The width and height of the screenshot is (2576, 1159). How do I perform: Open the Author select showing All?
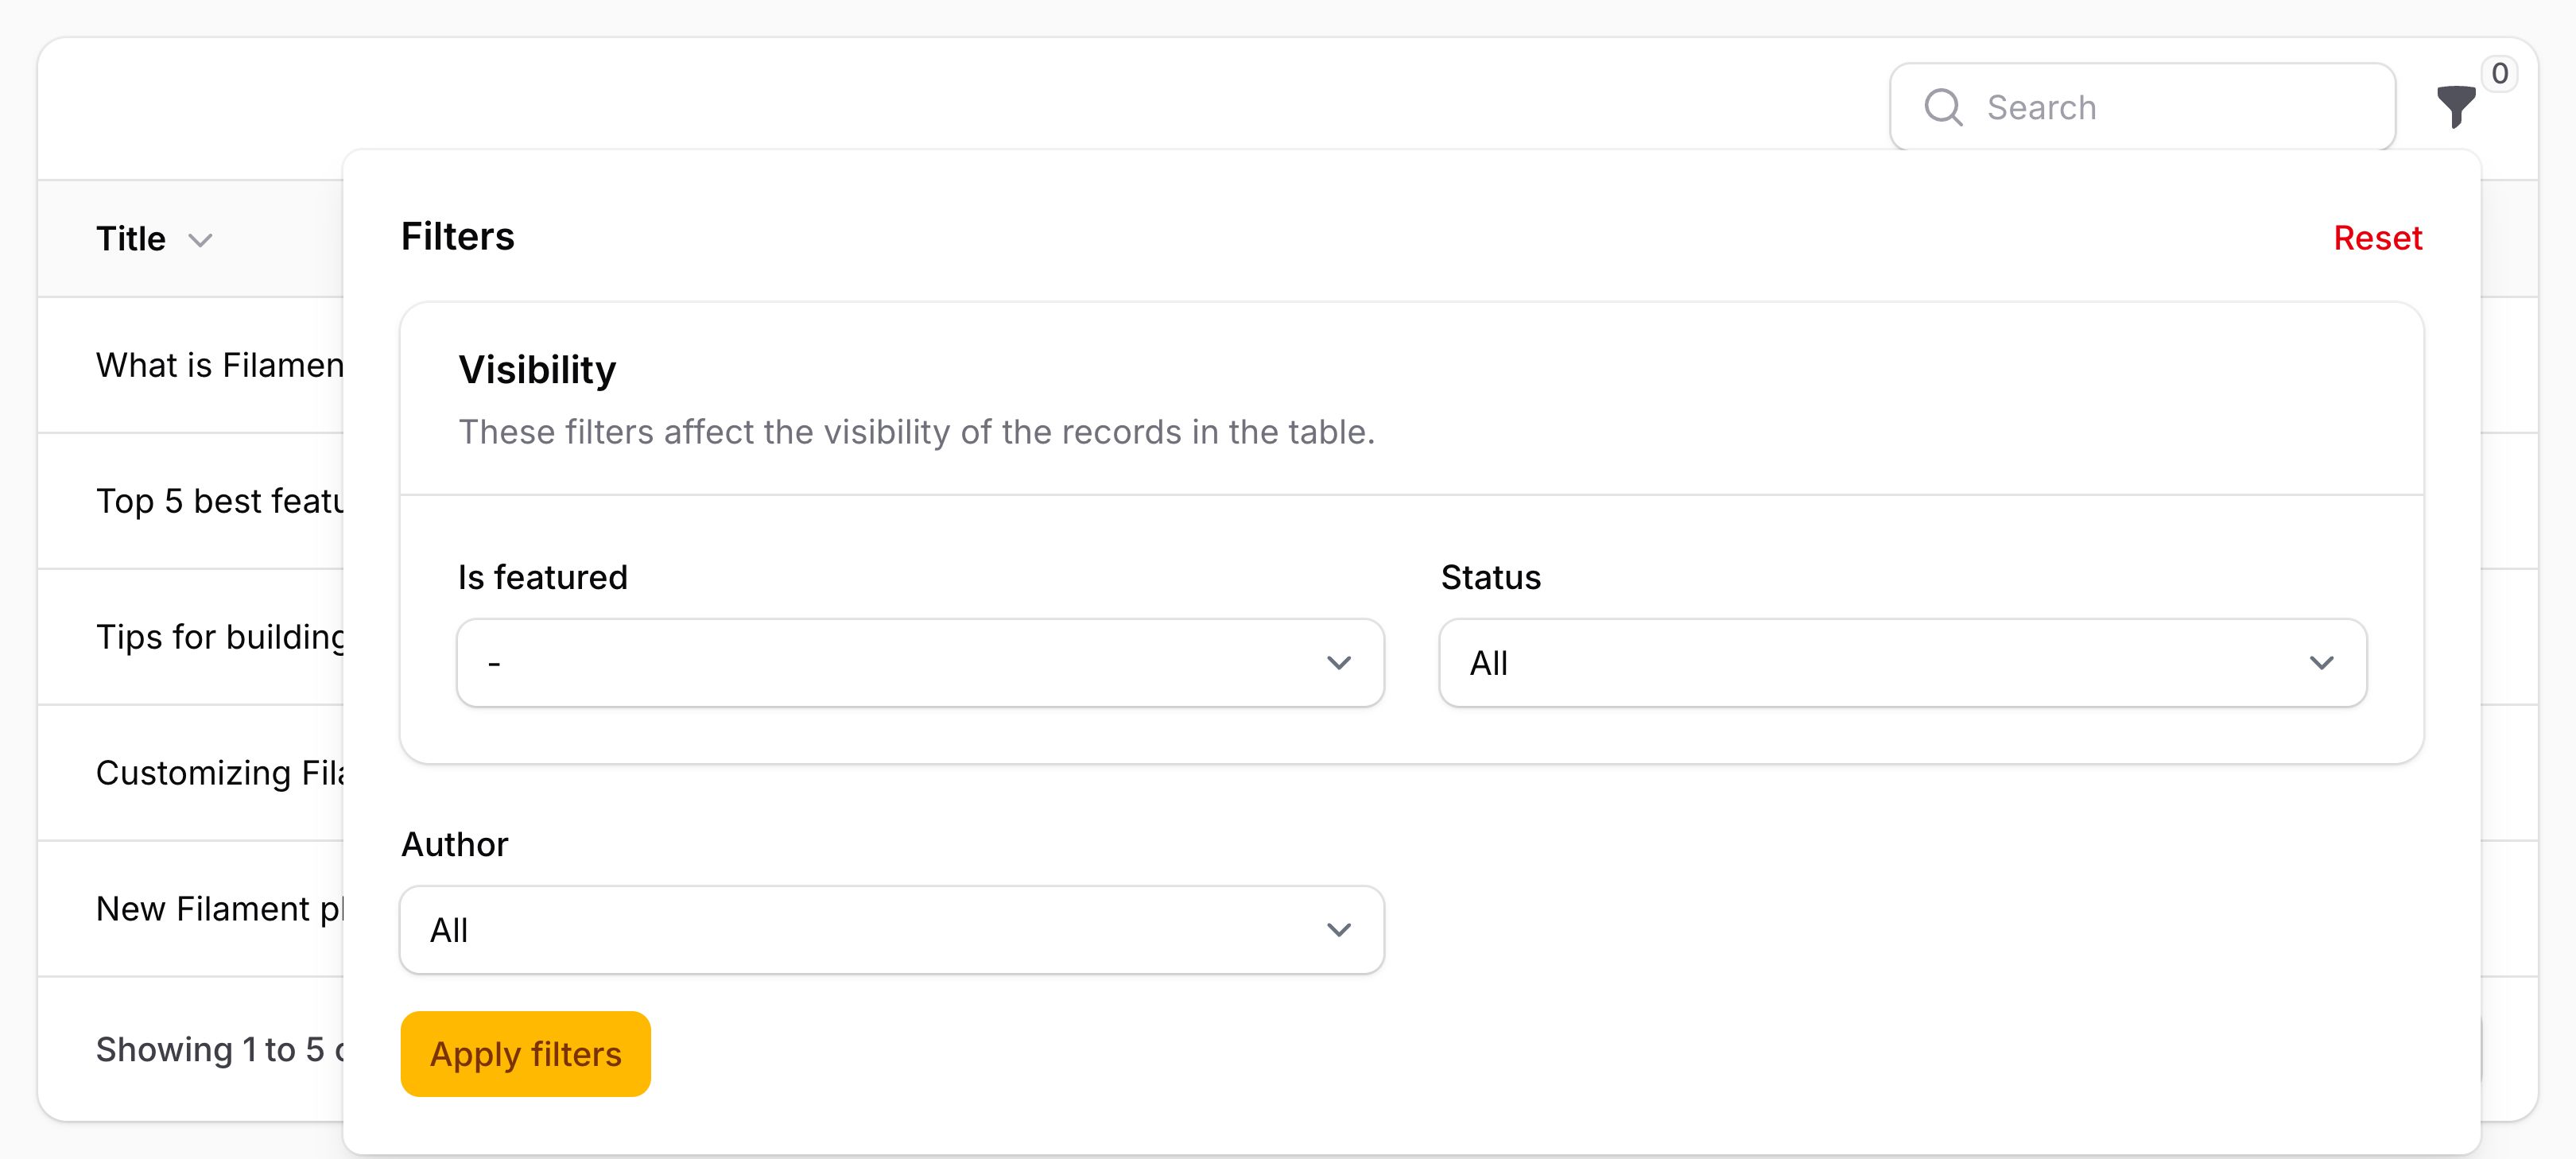pyautogui.click(x=892, y=930)
